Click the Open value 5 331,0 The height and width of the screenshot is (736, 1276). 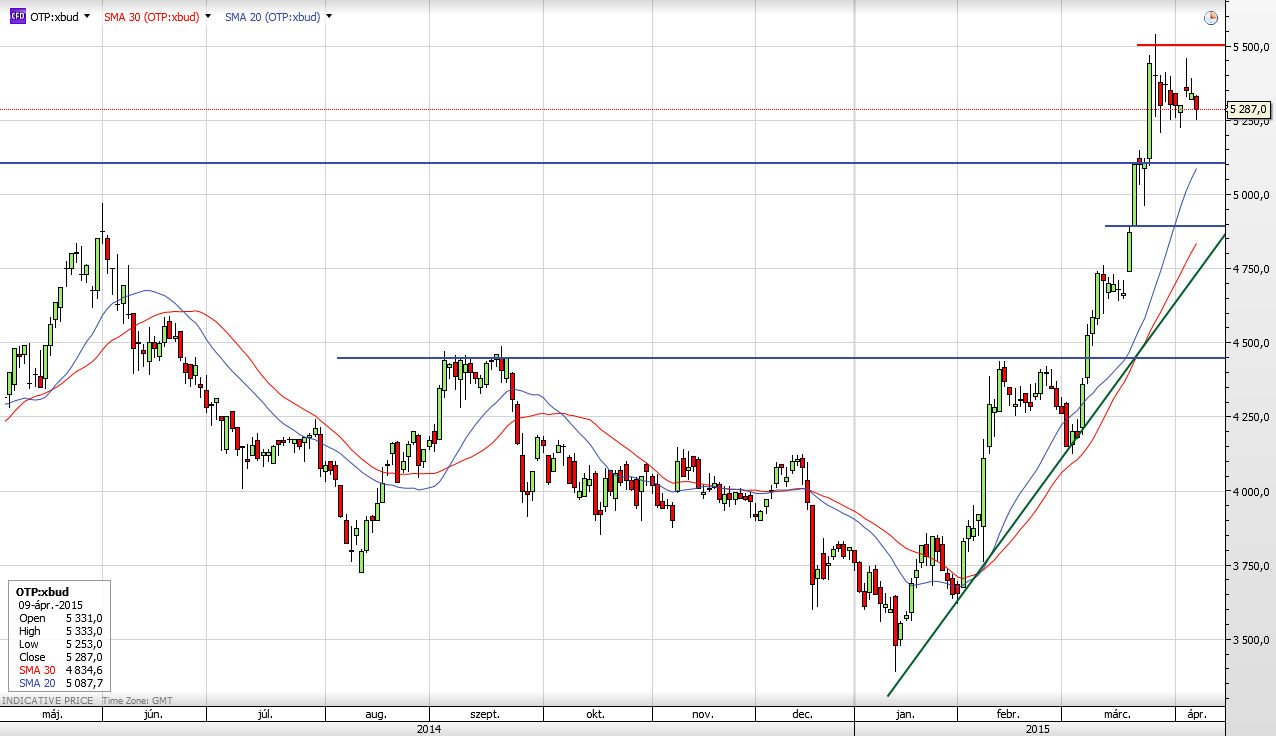click(84, 618)
